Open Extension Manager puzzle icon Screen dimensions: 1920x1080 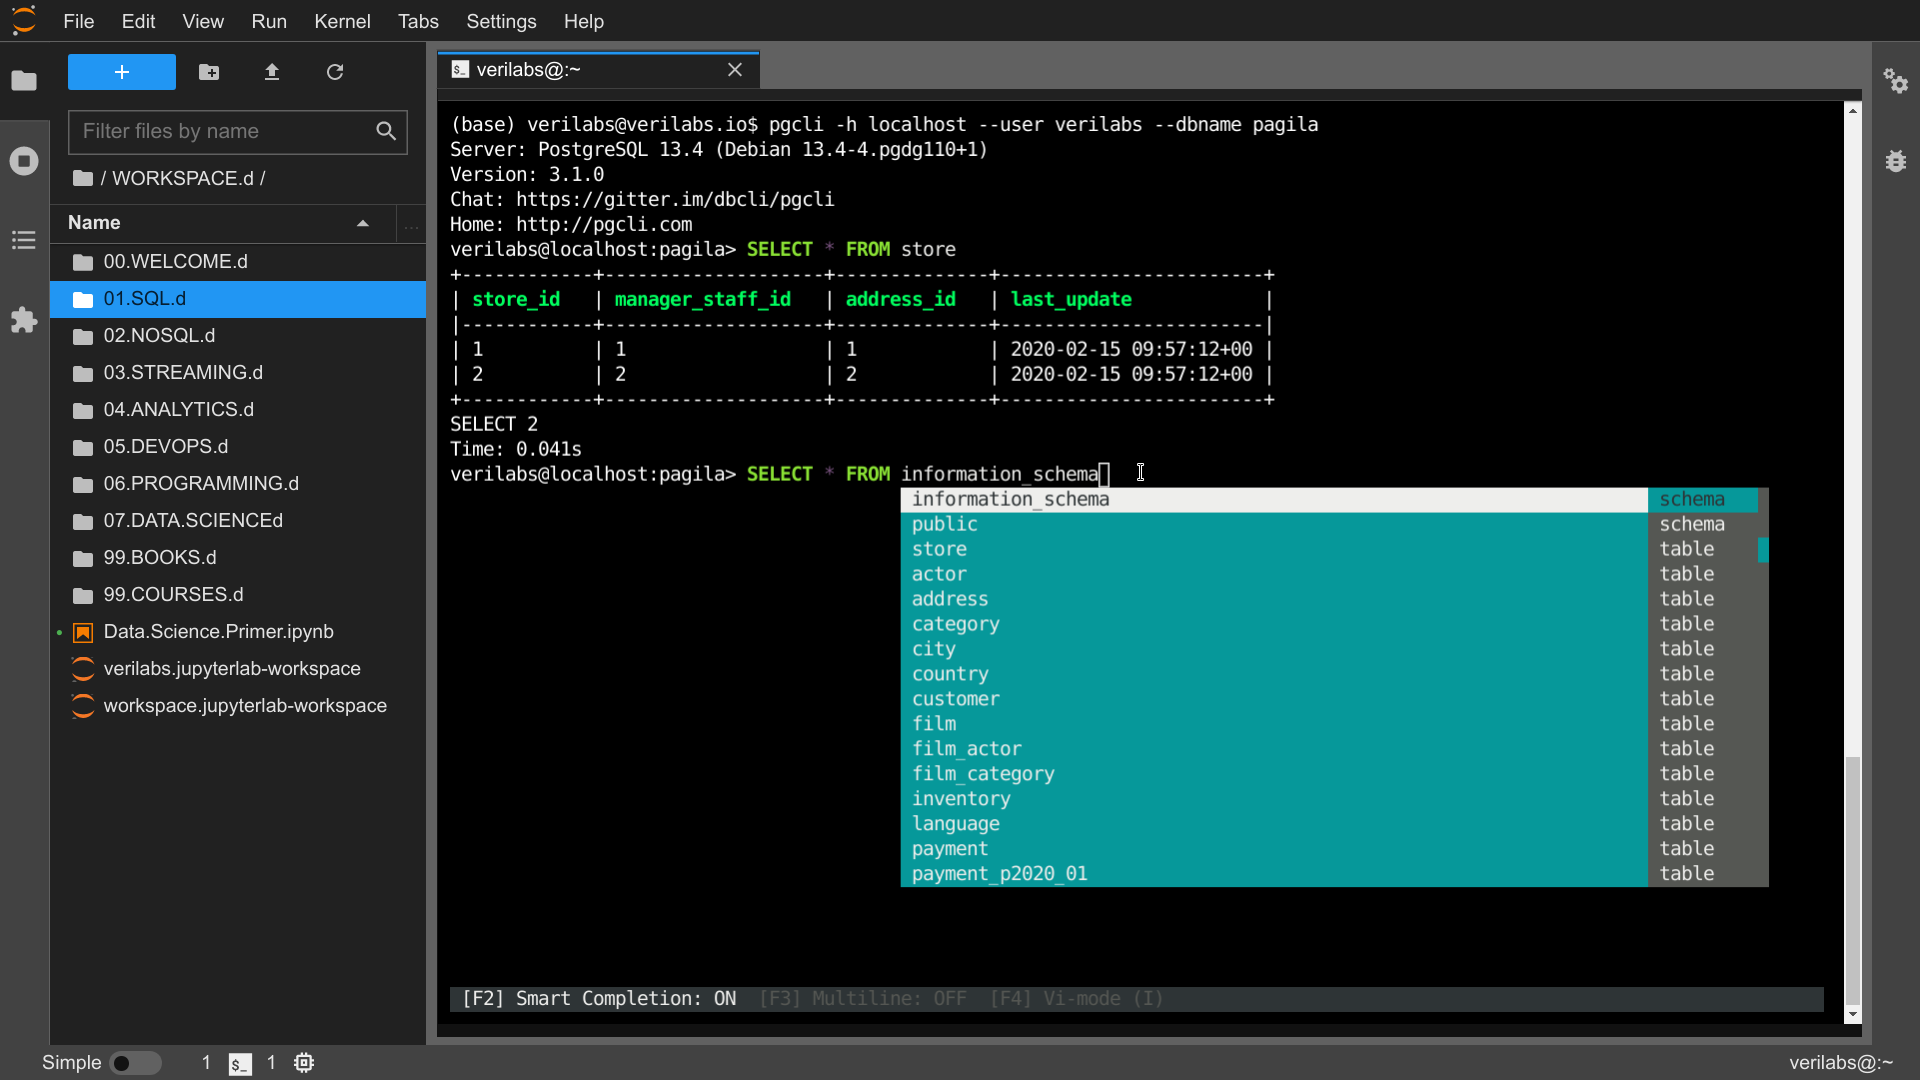24,320
